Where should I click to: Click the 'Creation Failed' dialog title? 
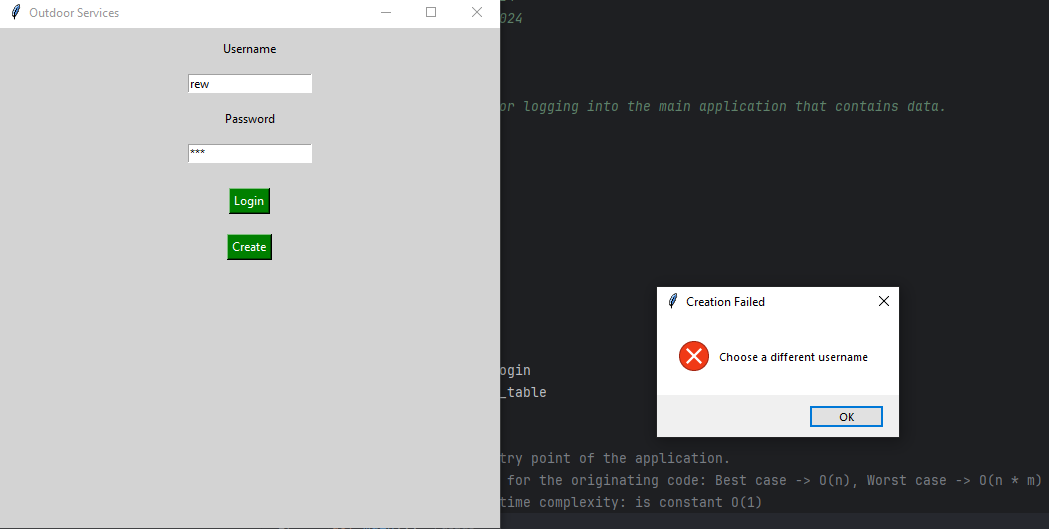(725, 302)
